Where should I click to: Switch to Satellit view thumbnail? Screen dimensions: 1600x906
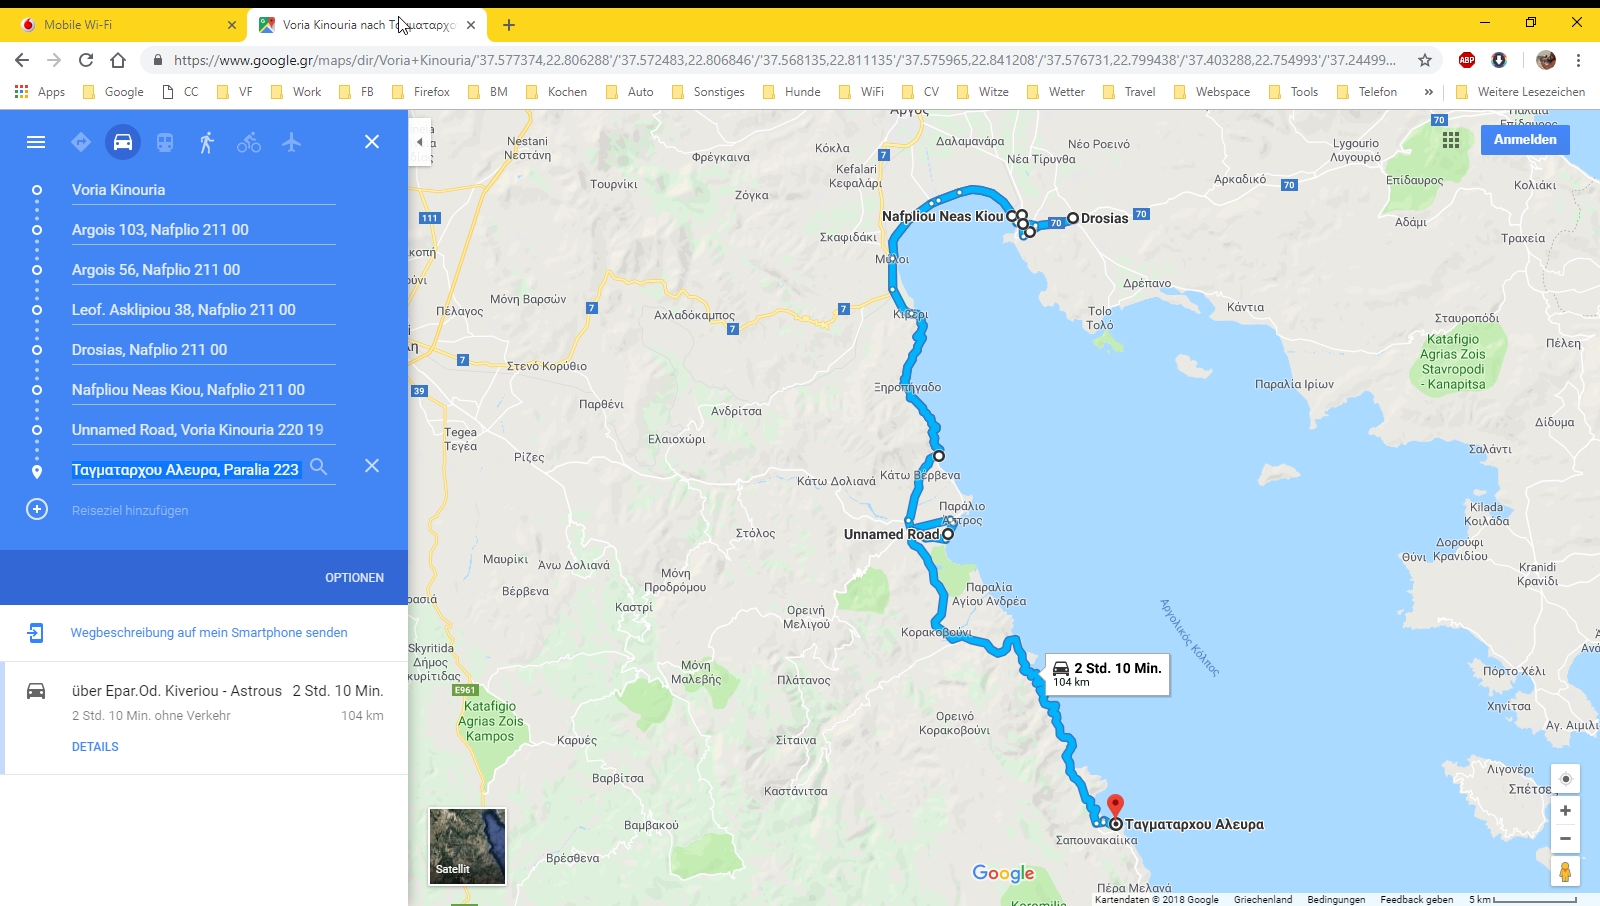(467, 846)
